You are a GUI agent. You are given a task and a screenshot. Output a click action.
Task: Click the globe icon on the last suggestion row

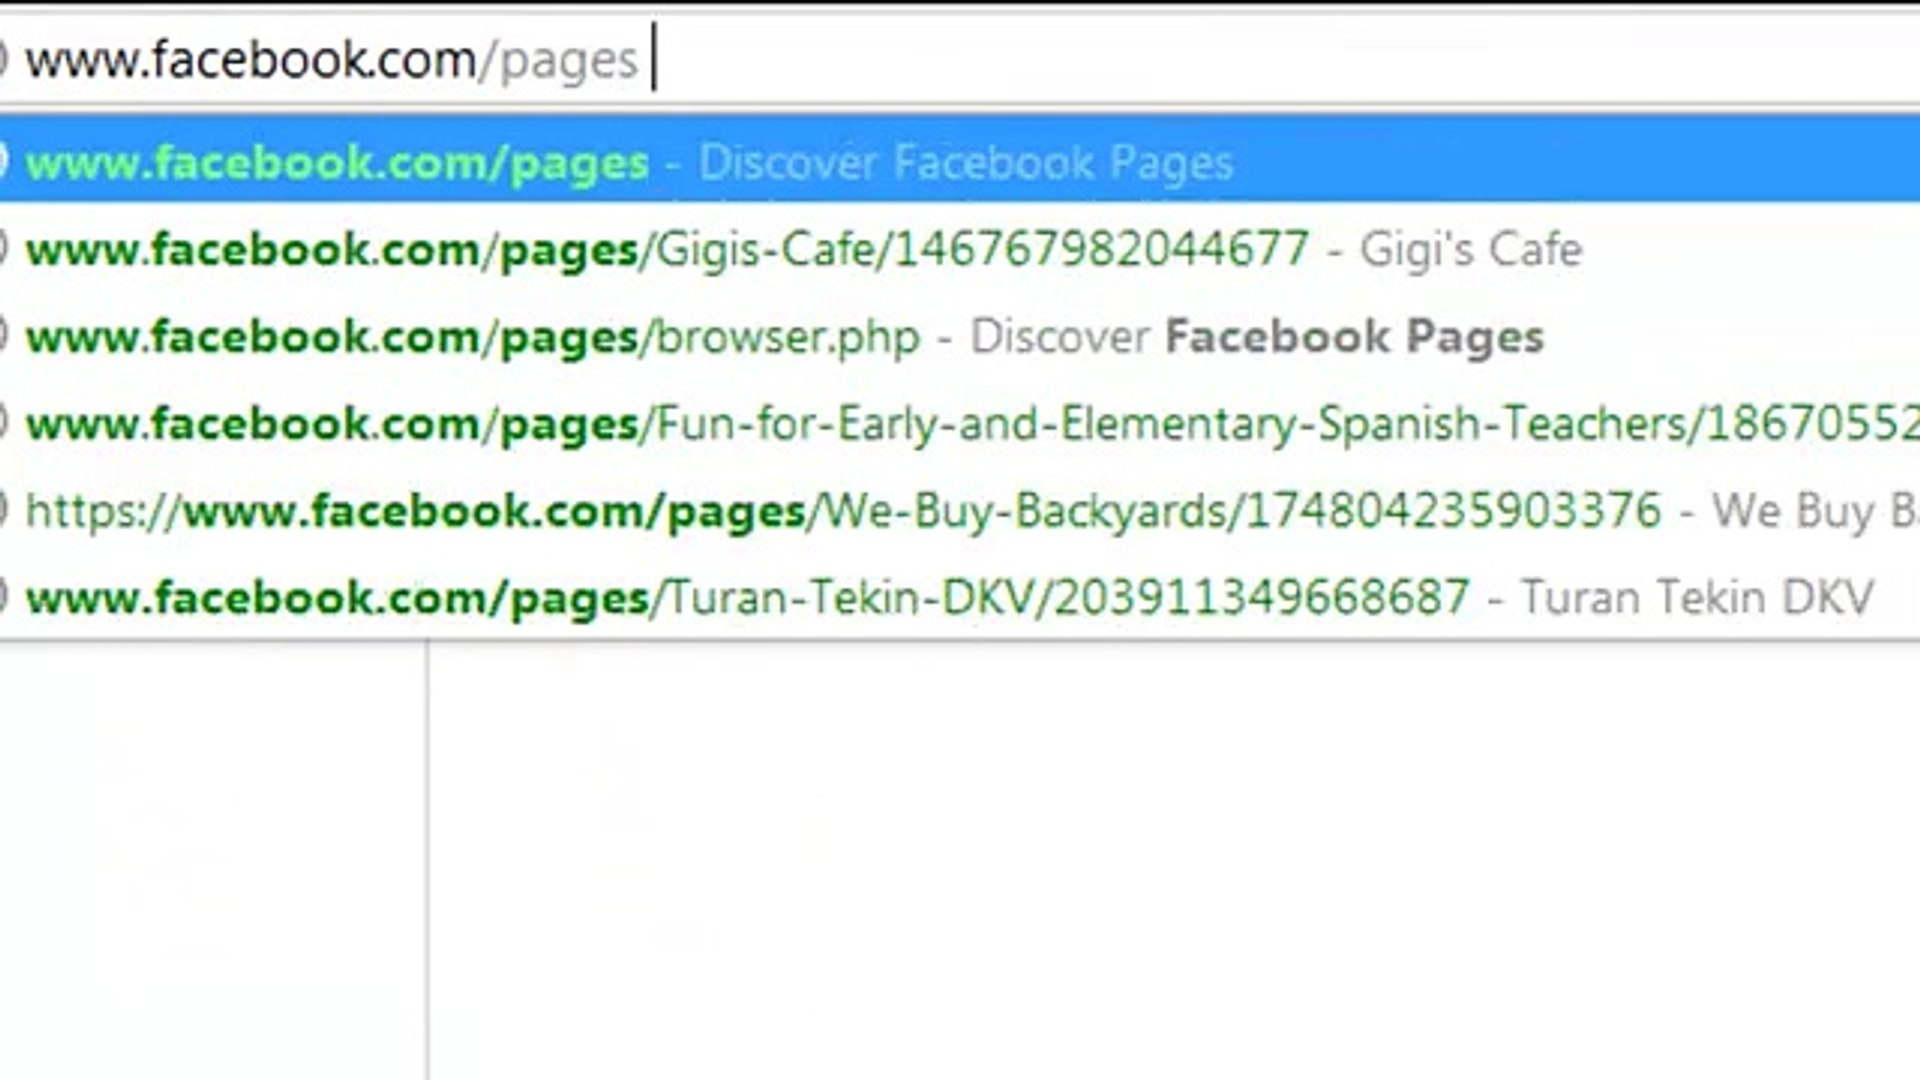[5, 596]
